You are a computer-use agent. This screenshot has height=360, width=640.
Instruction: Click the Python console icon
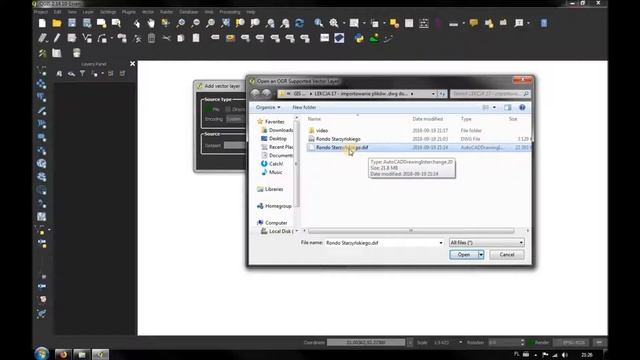pyautogui.click(x=359, y=38)
